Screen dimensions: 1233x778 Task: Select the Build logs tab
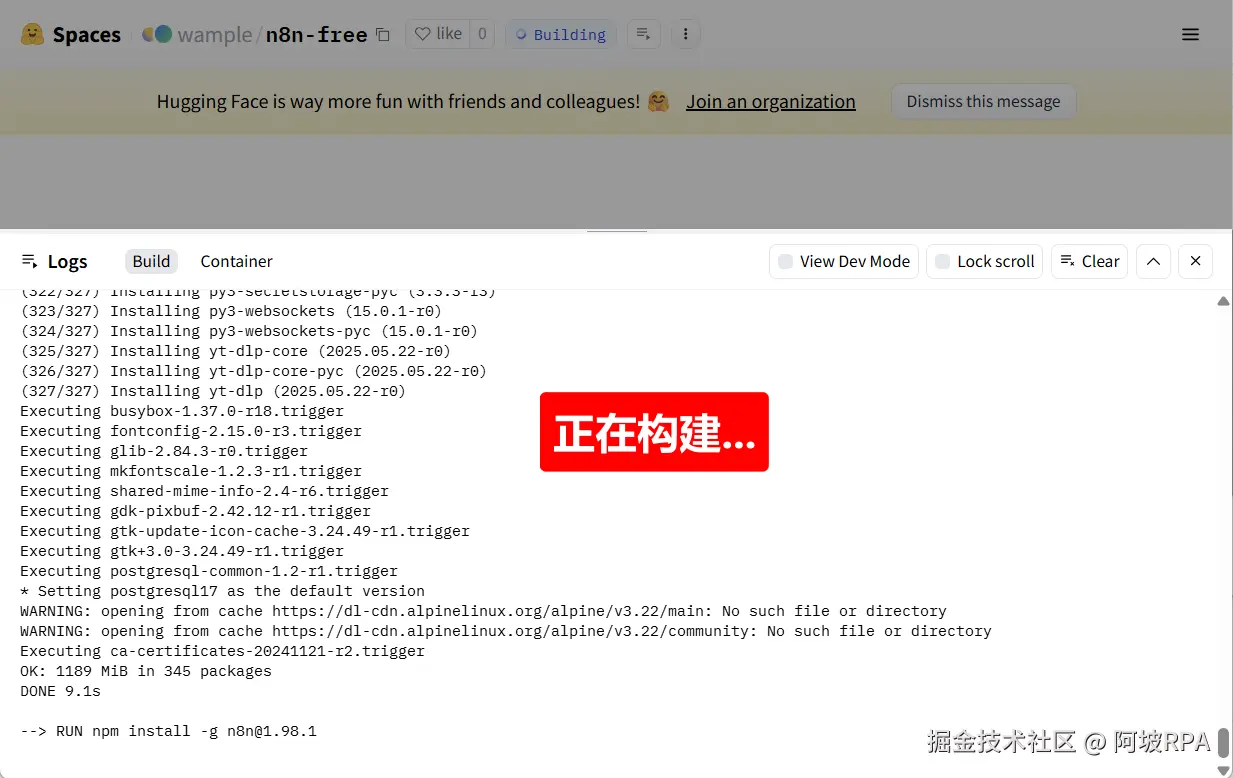[151, 261]
